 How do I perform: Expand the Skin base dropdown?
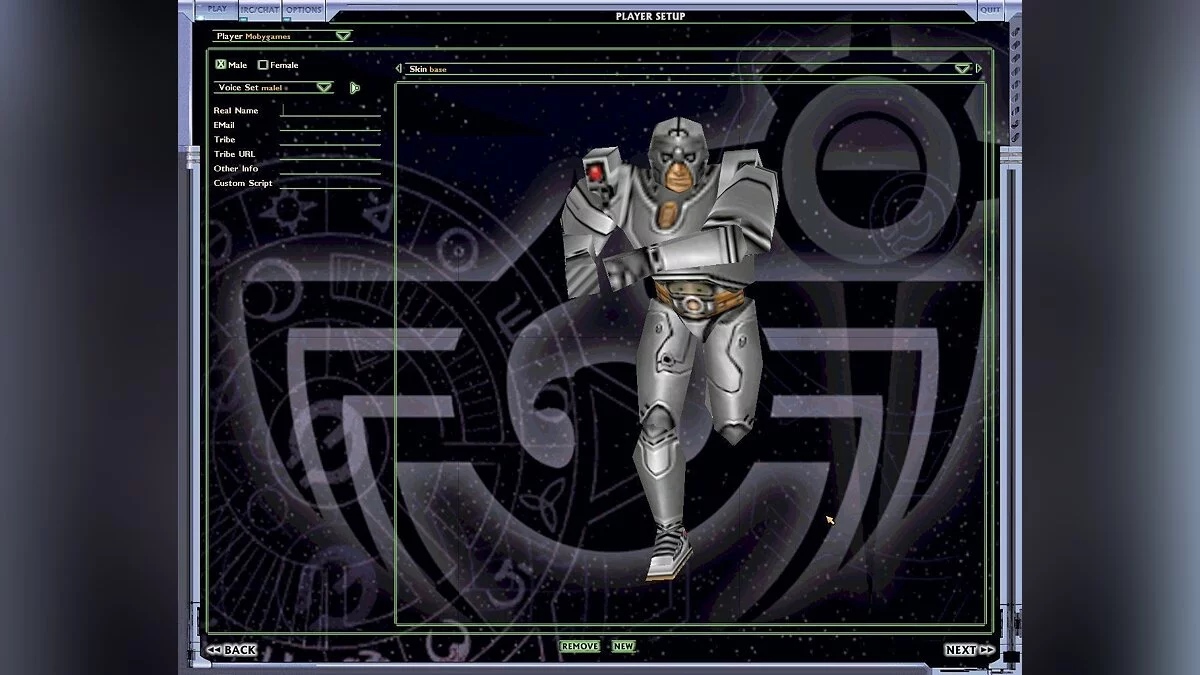click(688, 69)
